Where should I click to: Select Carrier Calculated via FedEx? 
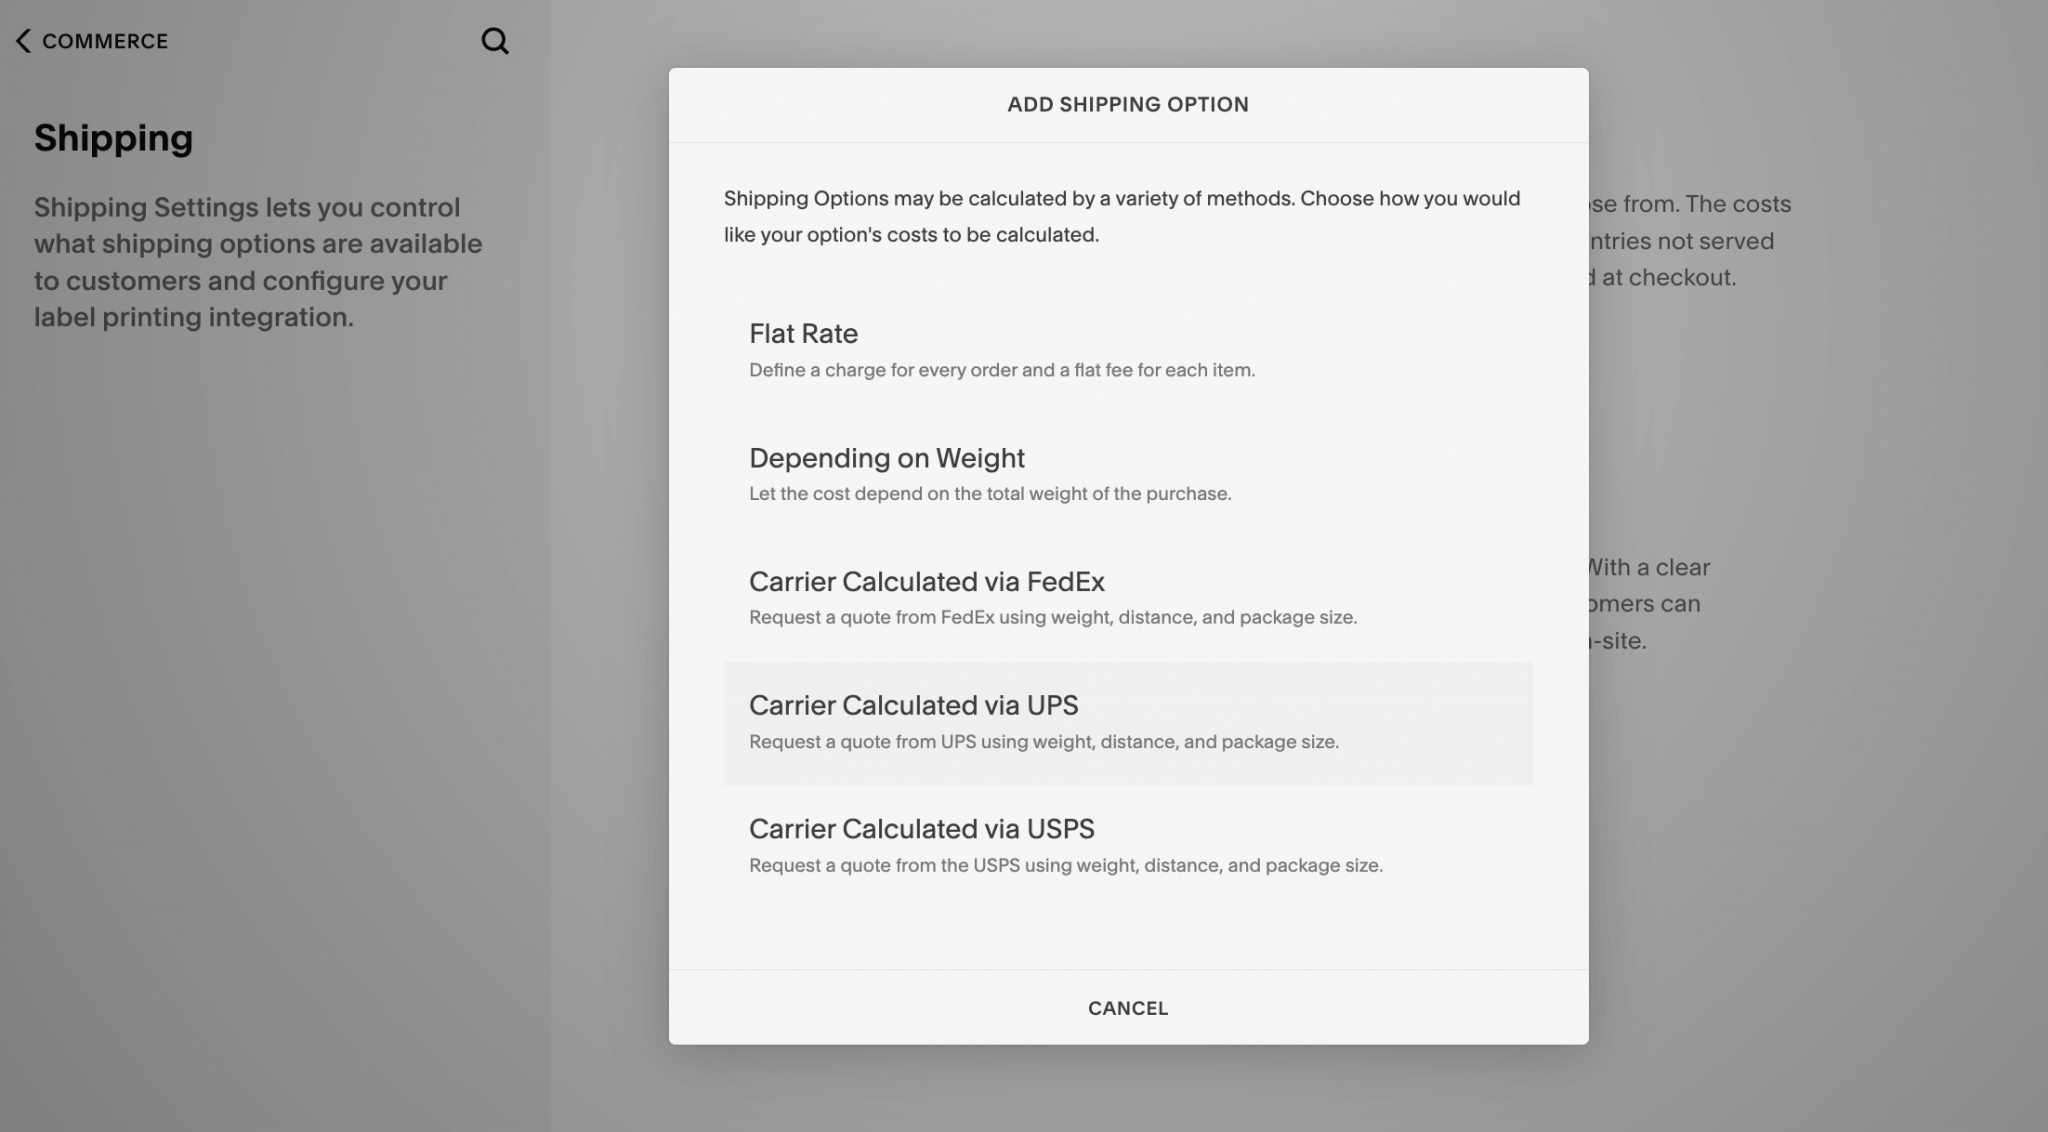click(x=926, y=581)
